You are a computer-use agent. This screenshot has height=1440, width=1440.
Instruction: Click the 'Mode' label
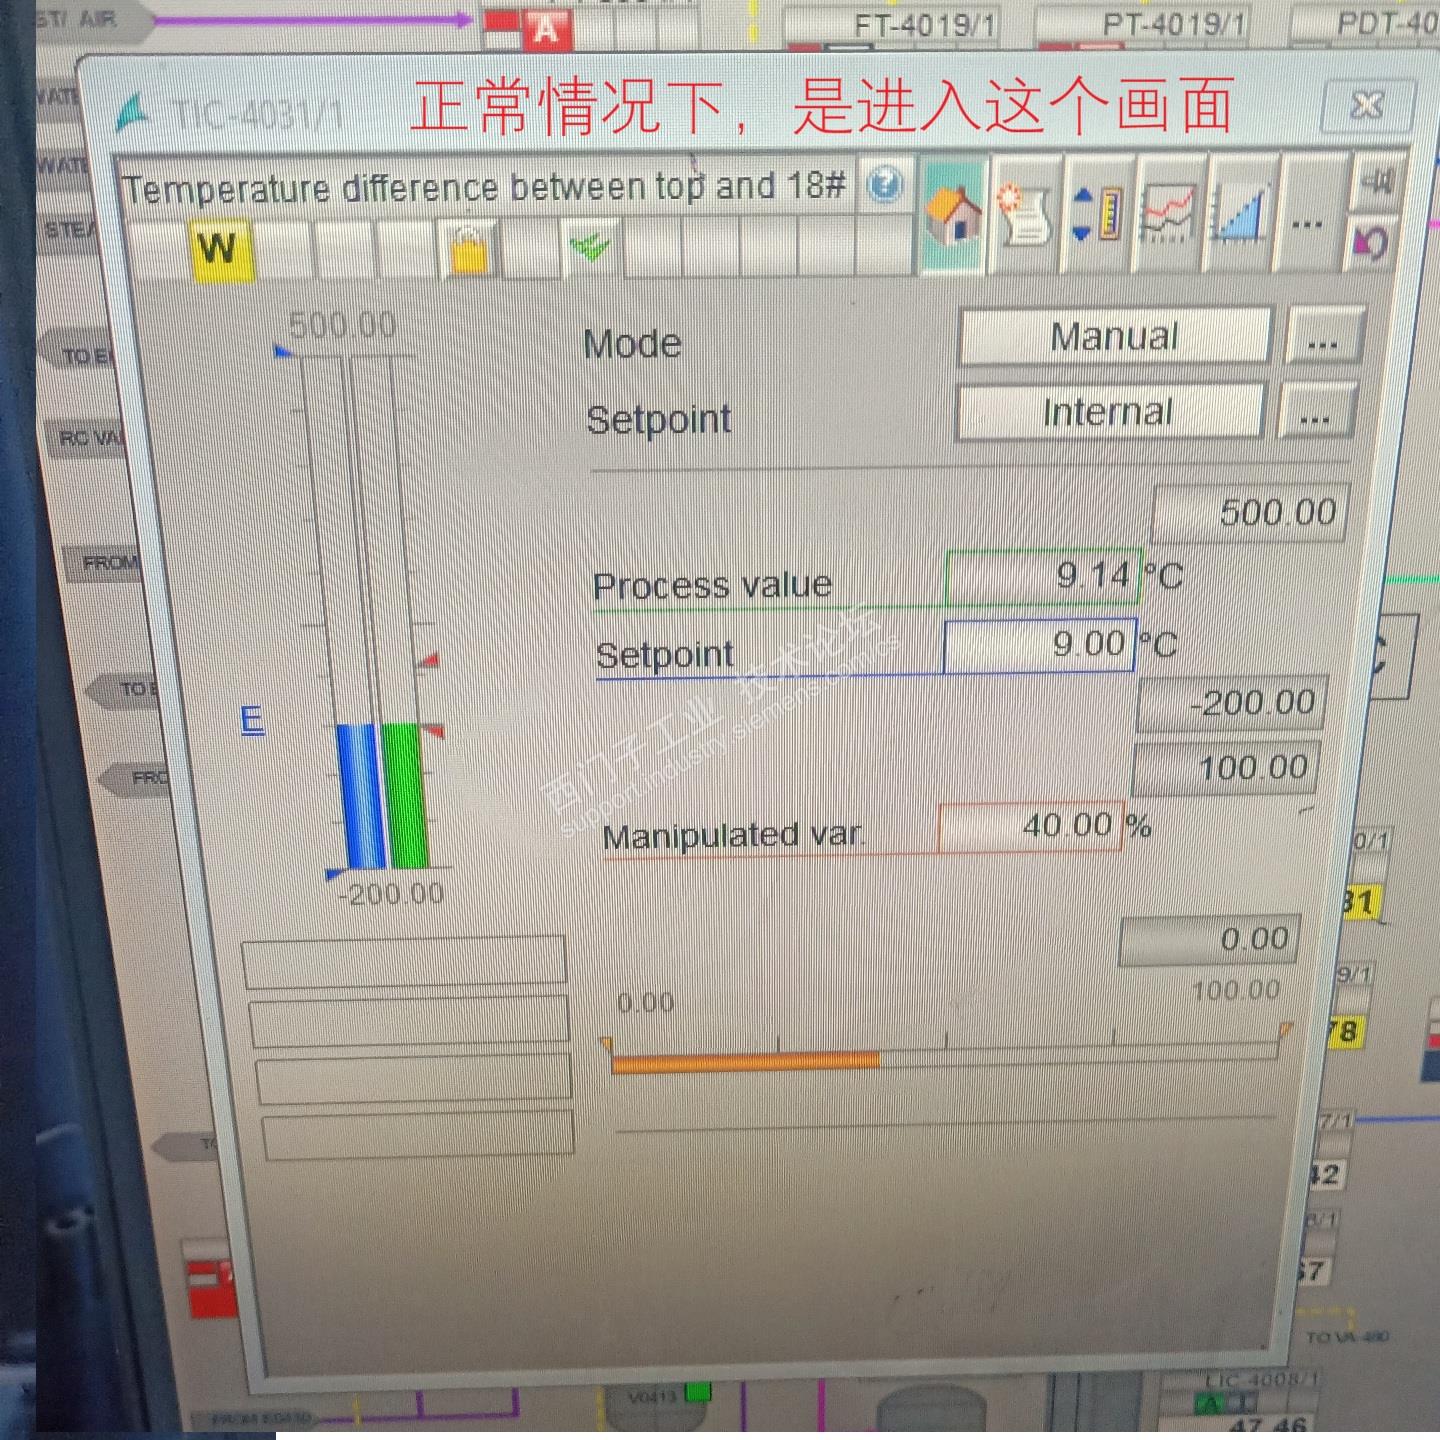632,344
